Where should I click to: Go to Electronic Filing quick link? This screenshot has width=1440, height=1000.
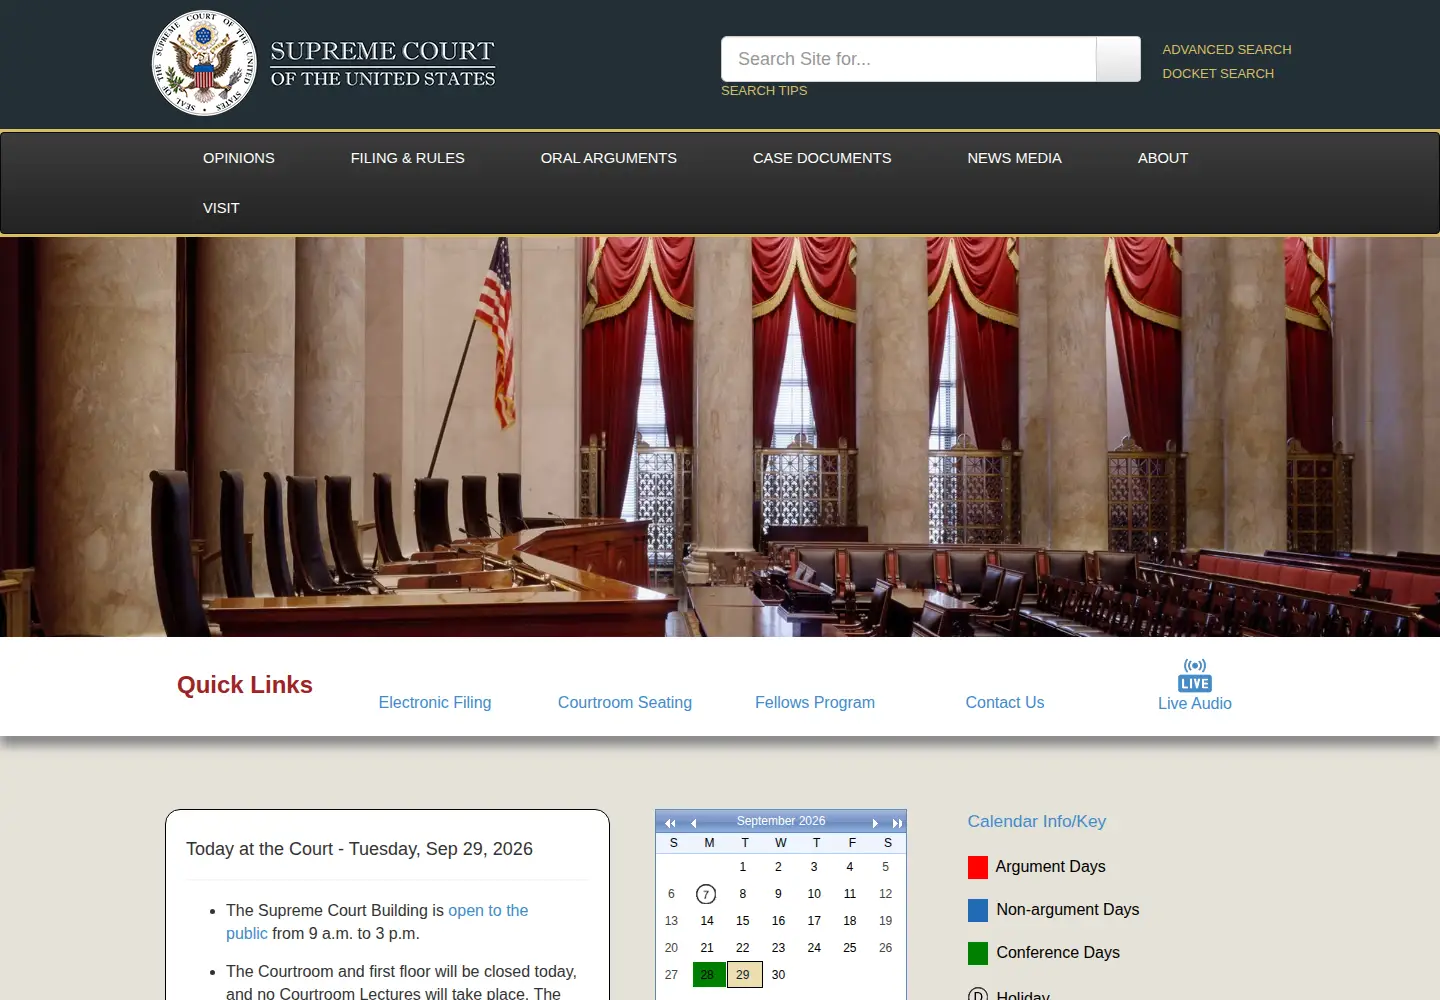[x=434, y=702]
